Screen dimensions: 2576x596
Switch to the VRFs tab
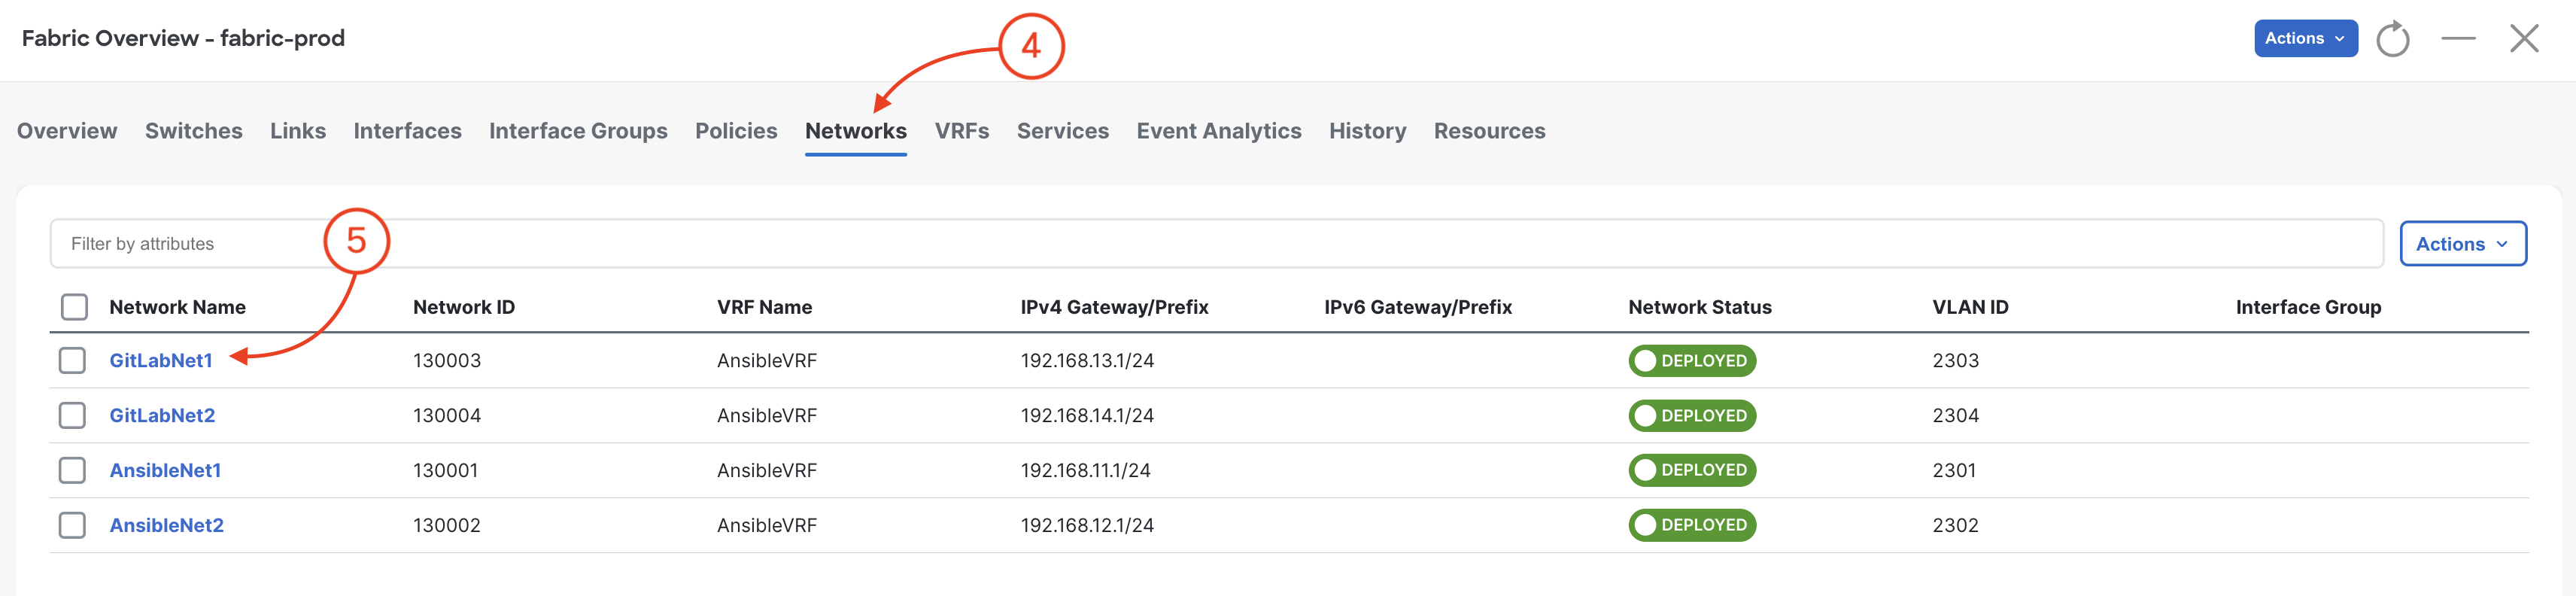pyautogui.click(x=962, y=131)
